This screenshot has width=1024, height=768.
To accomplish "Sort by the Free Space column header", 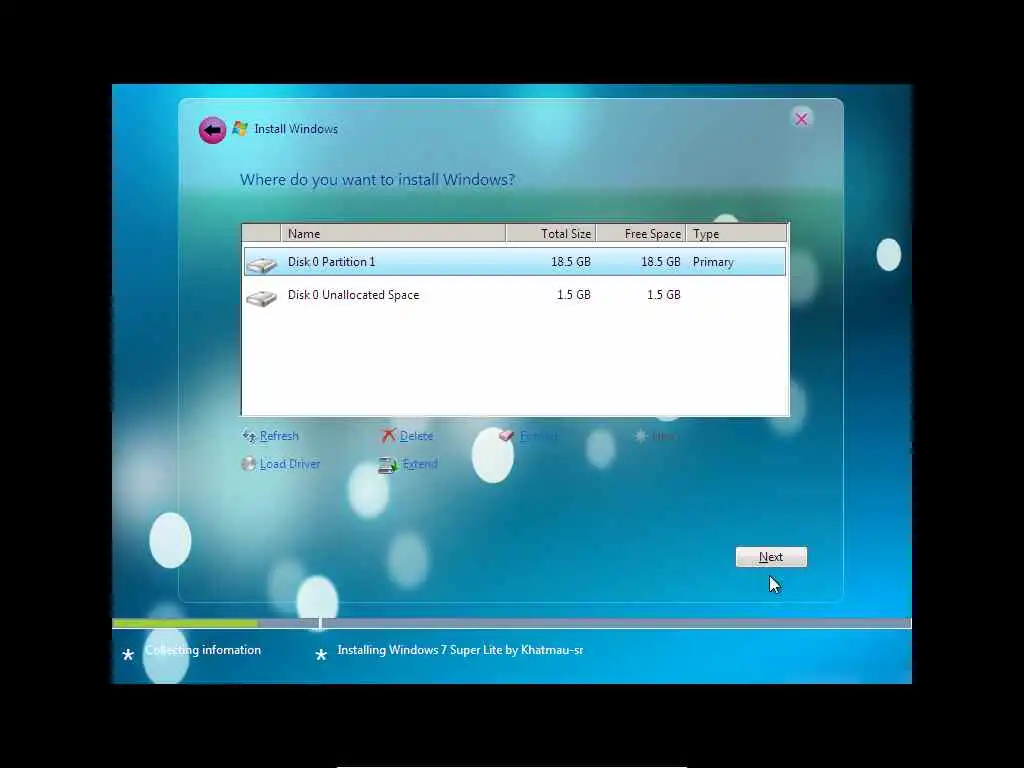I will pyautogui.click(x=641, y=233).
